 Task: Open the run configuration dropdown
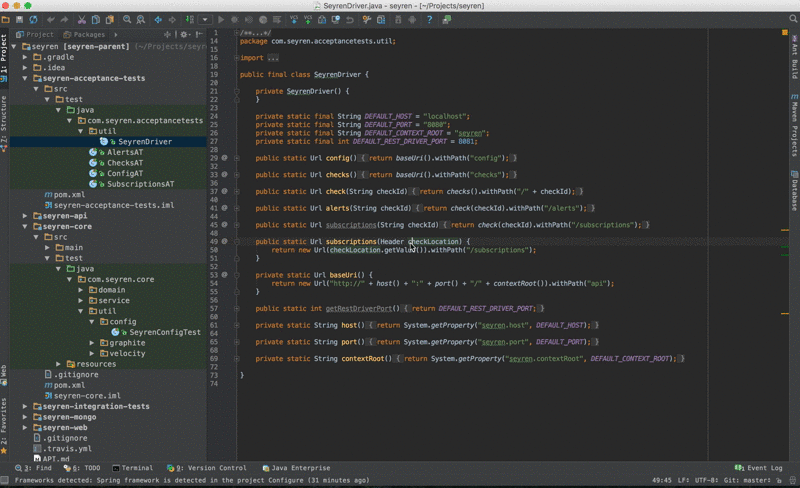pos(205,19)
